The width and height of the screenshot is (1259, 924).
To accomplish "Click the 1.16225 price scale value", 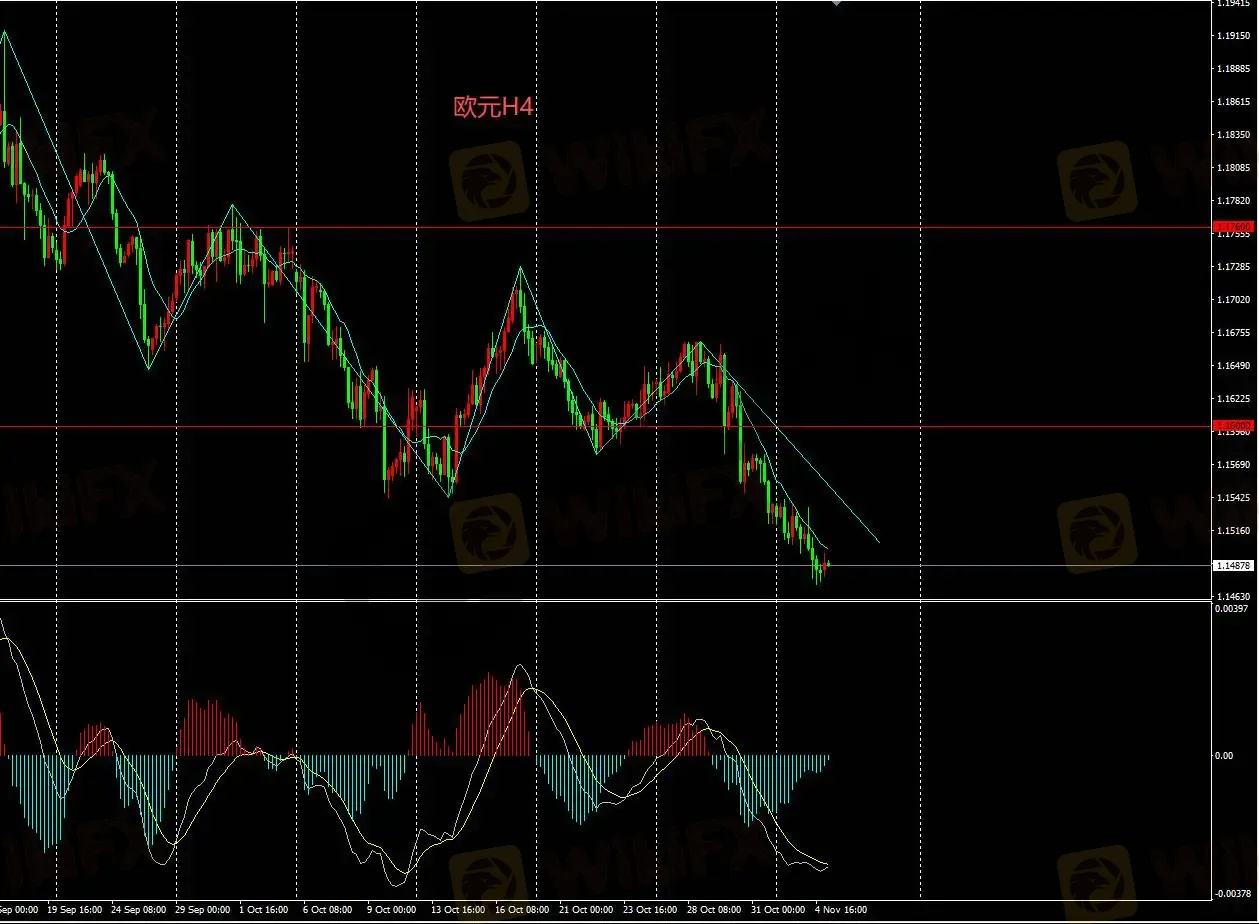I will (1233, 398).
